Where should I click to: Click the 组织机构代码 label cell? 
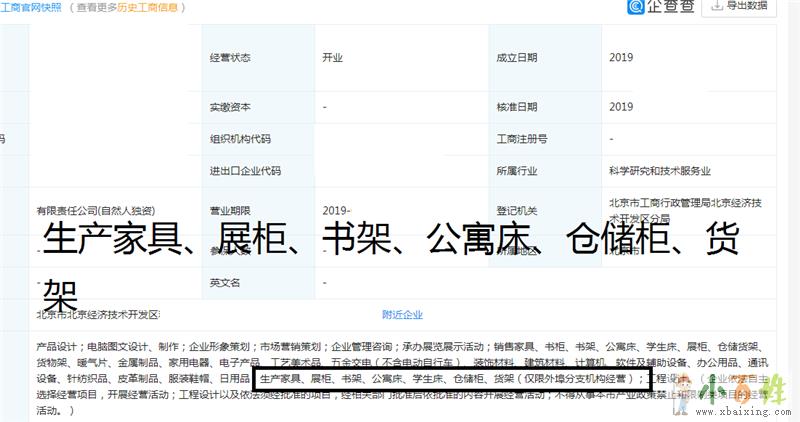coord(240,139)
